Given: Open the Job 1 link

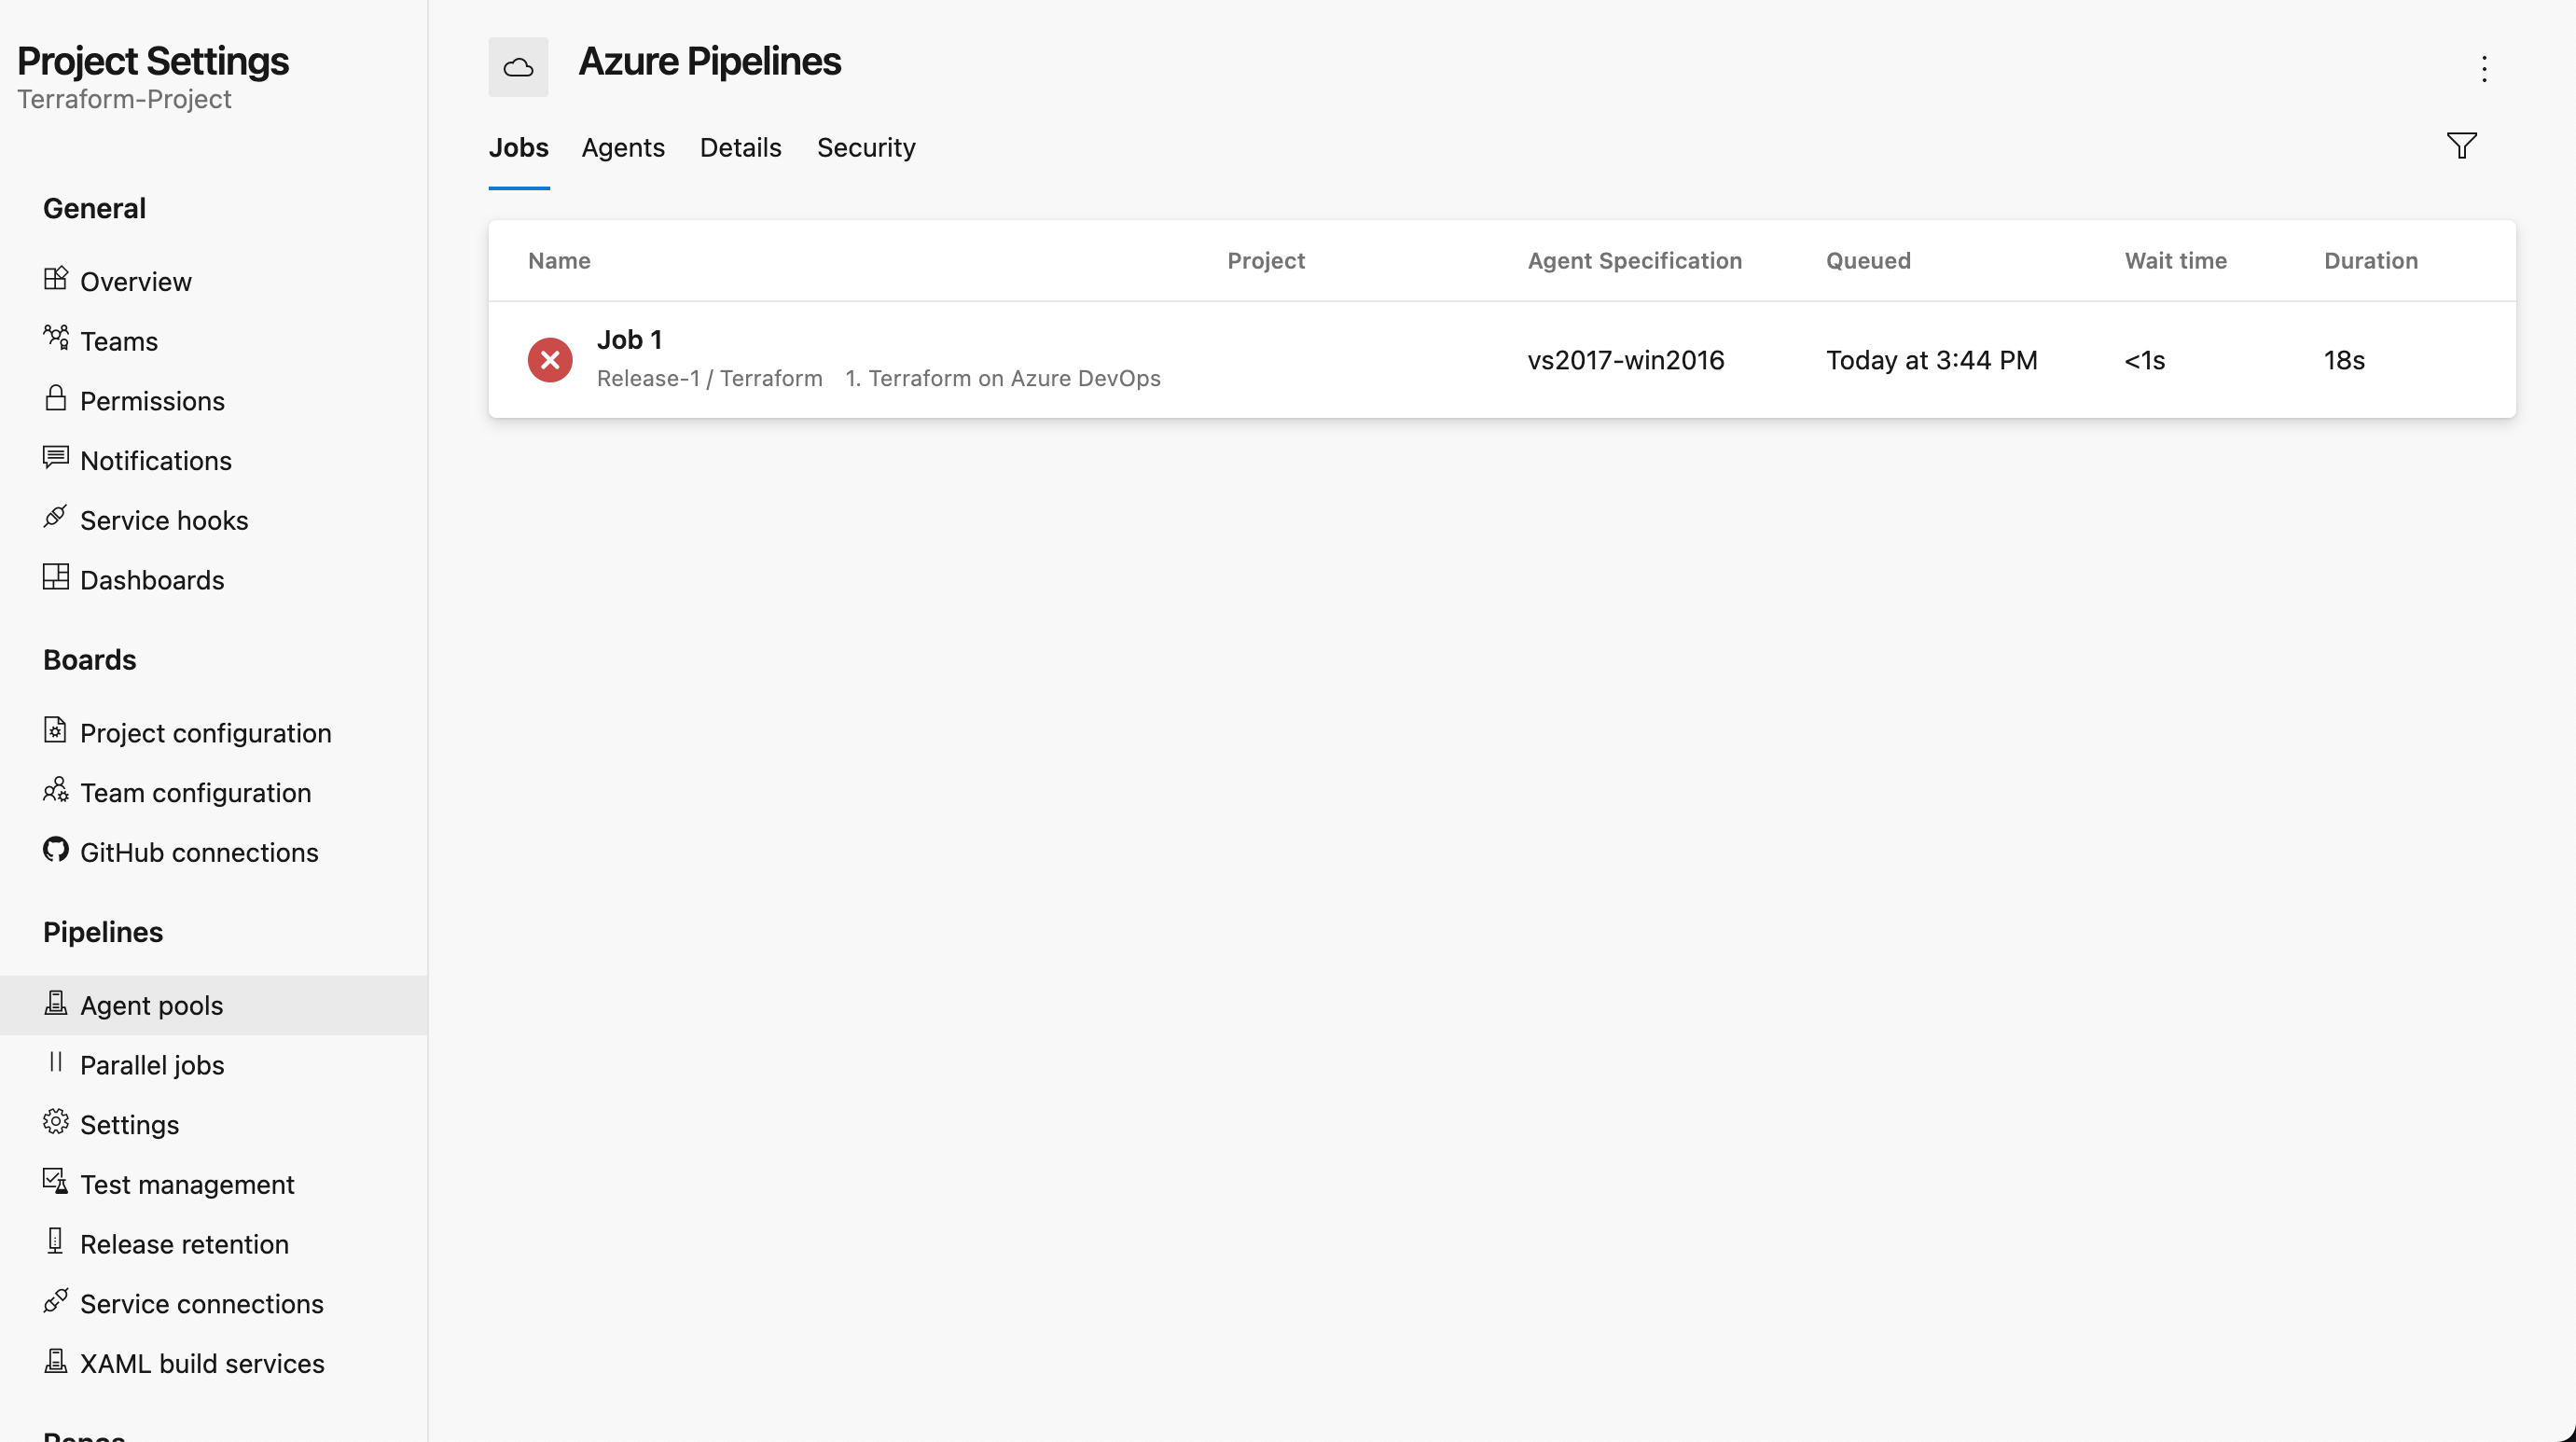Looking at the screenshot, I should (629, 340).
